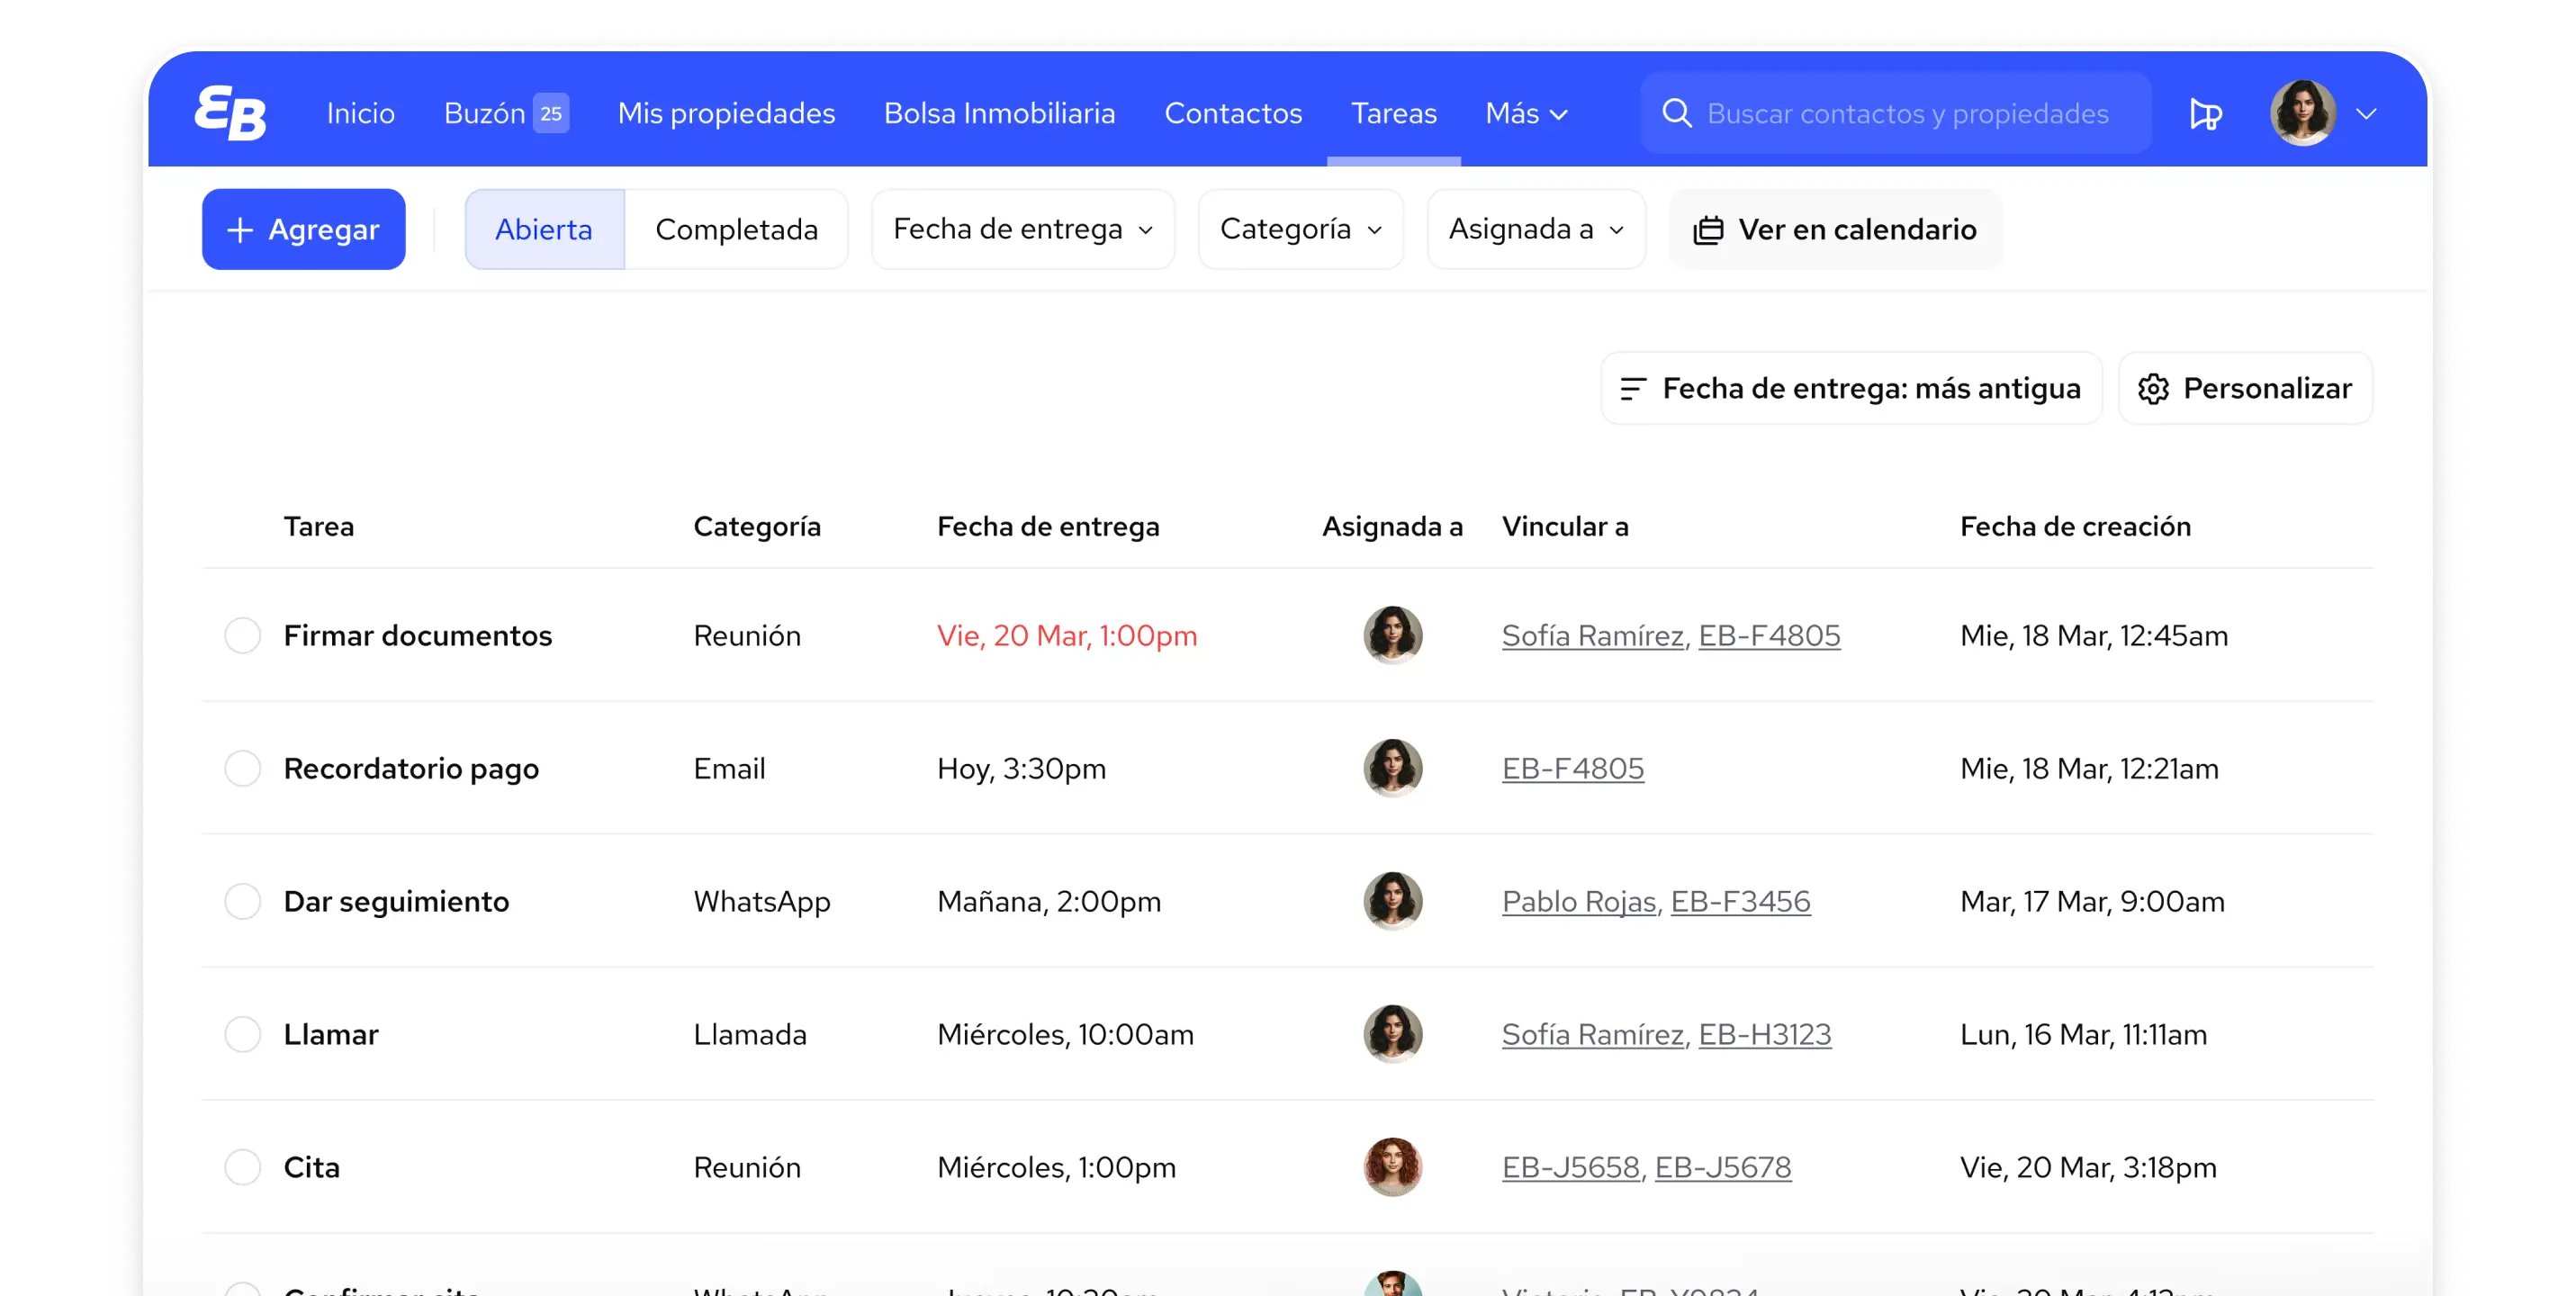Image resolution: width=2576 pixels, height=1296 pixels.
Task: Click Sofía's avatar on the Llamar row
Action: pos(1392,1034)
